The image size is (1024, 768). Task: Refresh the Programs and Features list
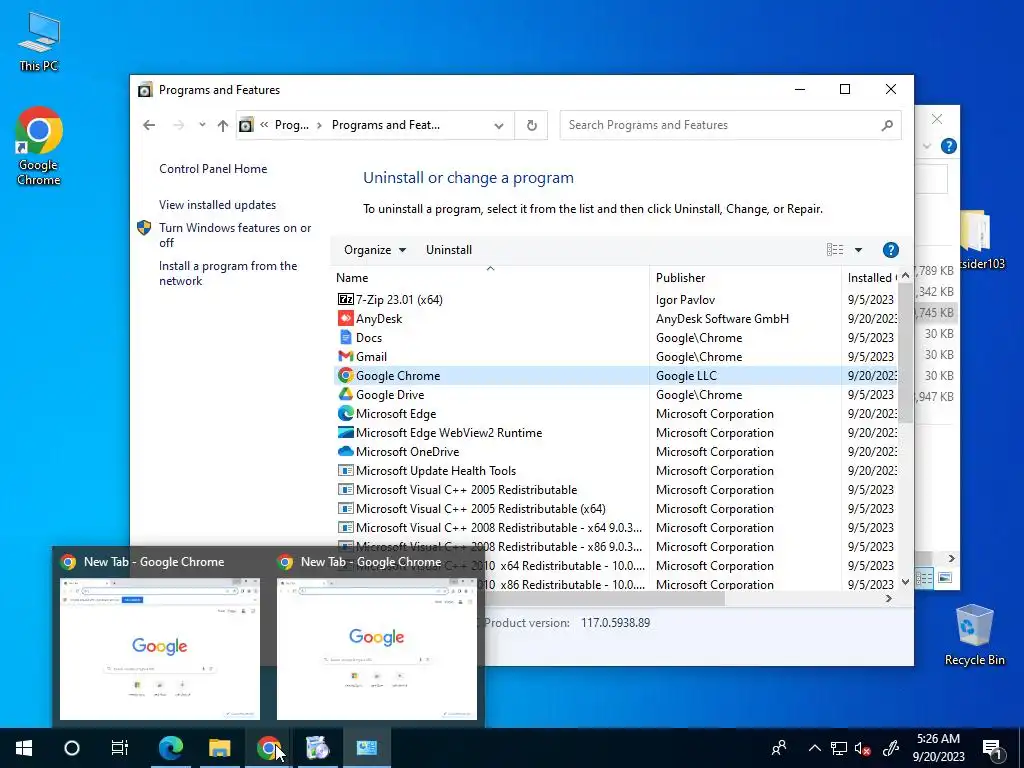(x=532, y=125)
